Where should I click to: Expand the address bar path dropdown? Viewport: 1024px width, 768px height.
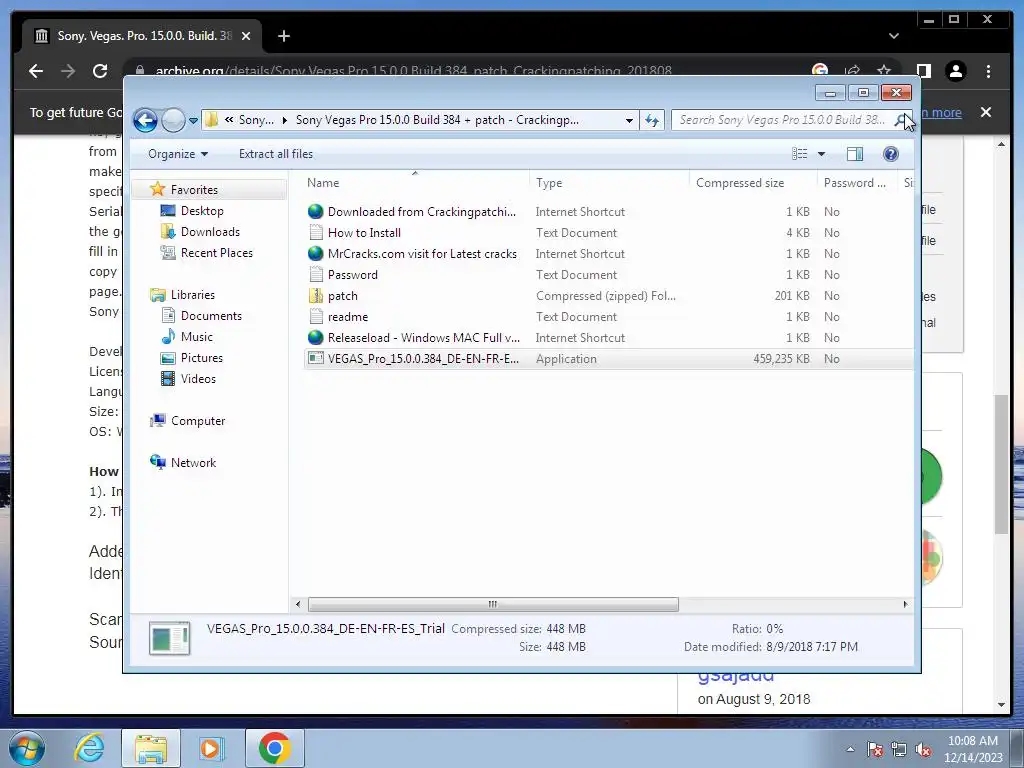click(629, 120)
